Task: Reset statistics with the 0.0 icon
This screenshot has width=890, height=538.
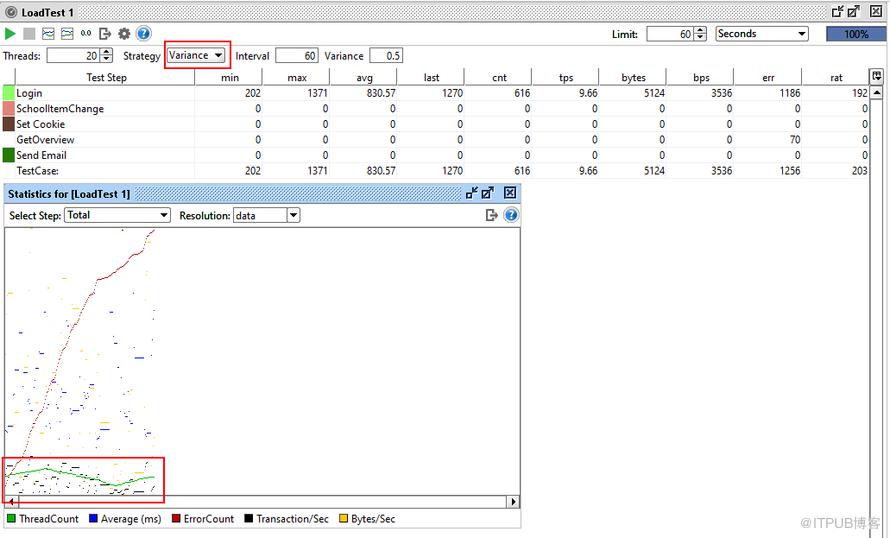Action: tap(86, 33)
